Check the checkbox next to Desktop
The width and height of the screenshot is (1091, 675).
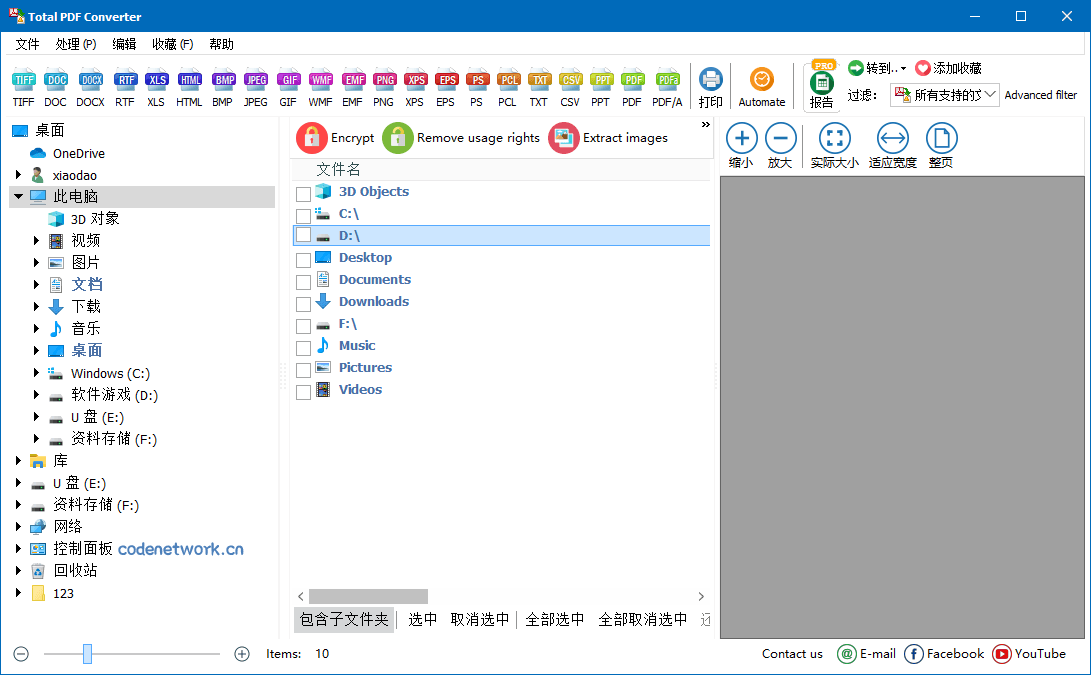tap(304, 258)
